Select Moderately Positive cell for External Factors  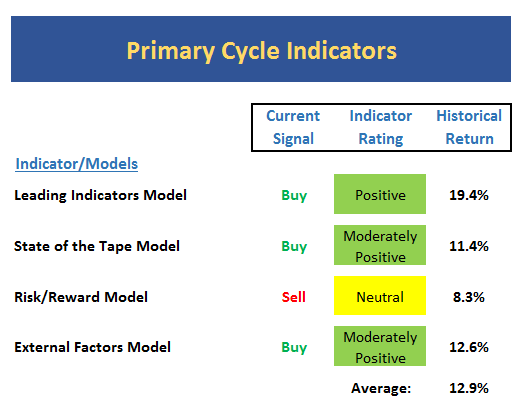tap(380, 346)
